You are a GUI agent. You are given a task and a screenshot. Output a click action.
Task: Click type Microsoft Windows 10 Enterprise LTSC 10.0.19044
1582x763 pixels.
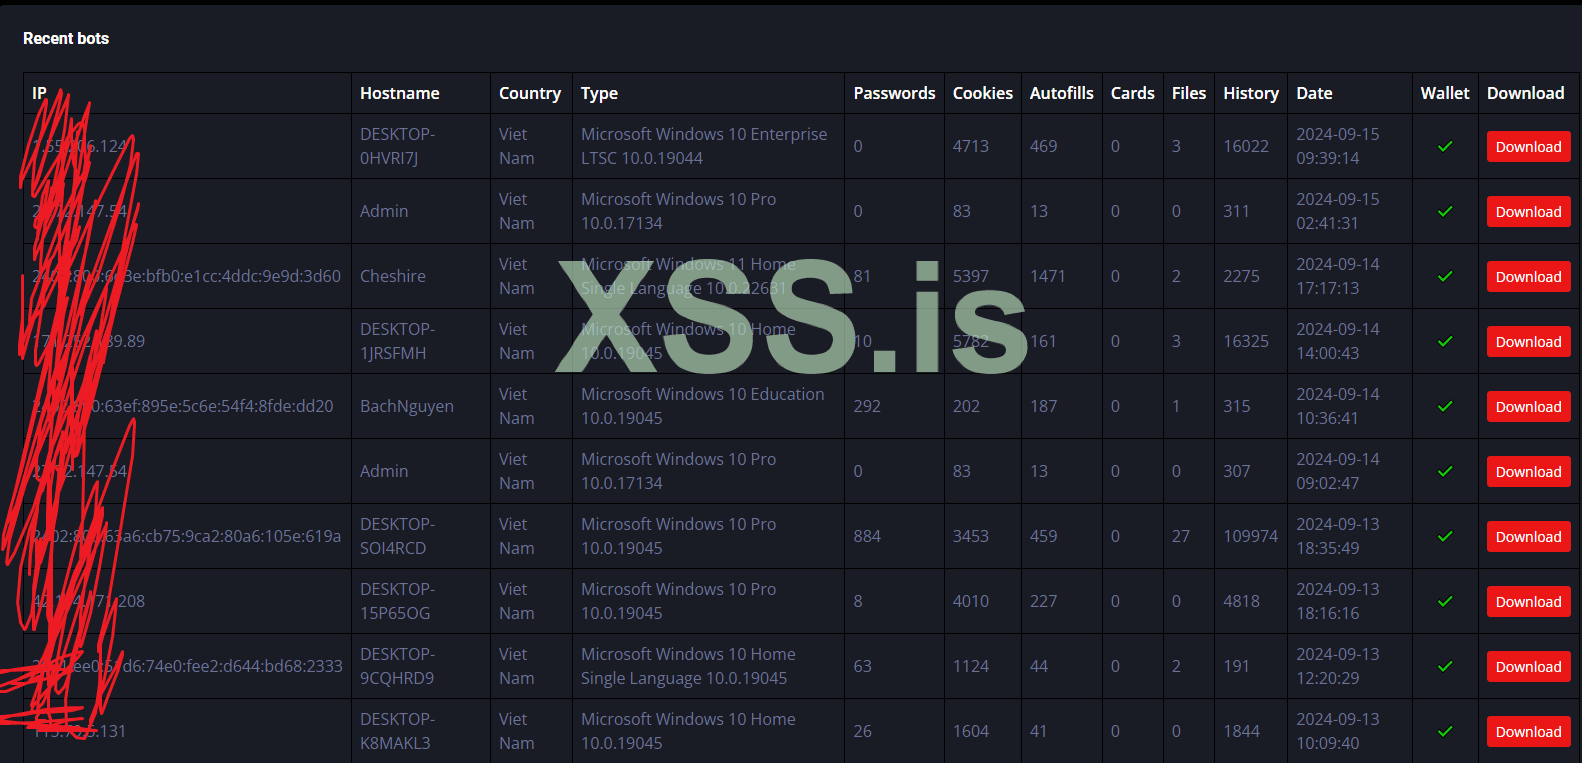(x=704, y=146)
